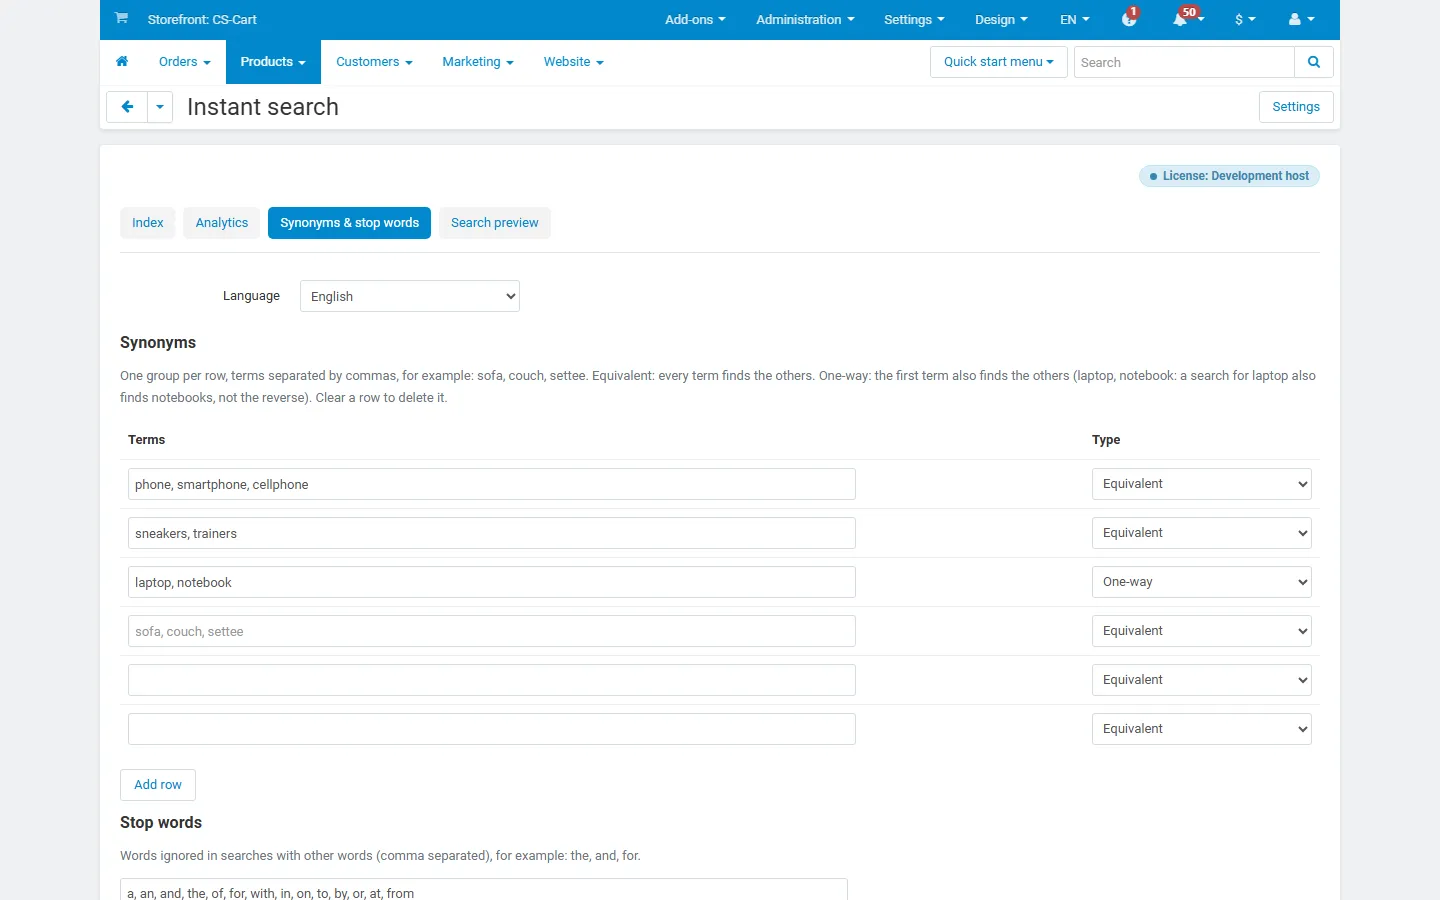This screenshot has width=1440, height=900.
Task: Open the top Settings menu
Action: [x=914, y=19]
